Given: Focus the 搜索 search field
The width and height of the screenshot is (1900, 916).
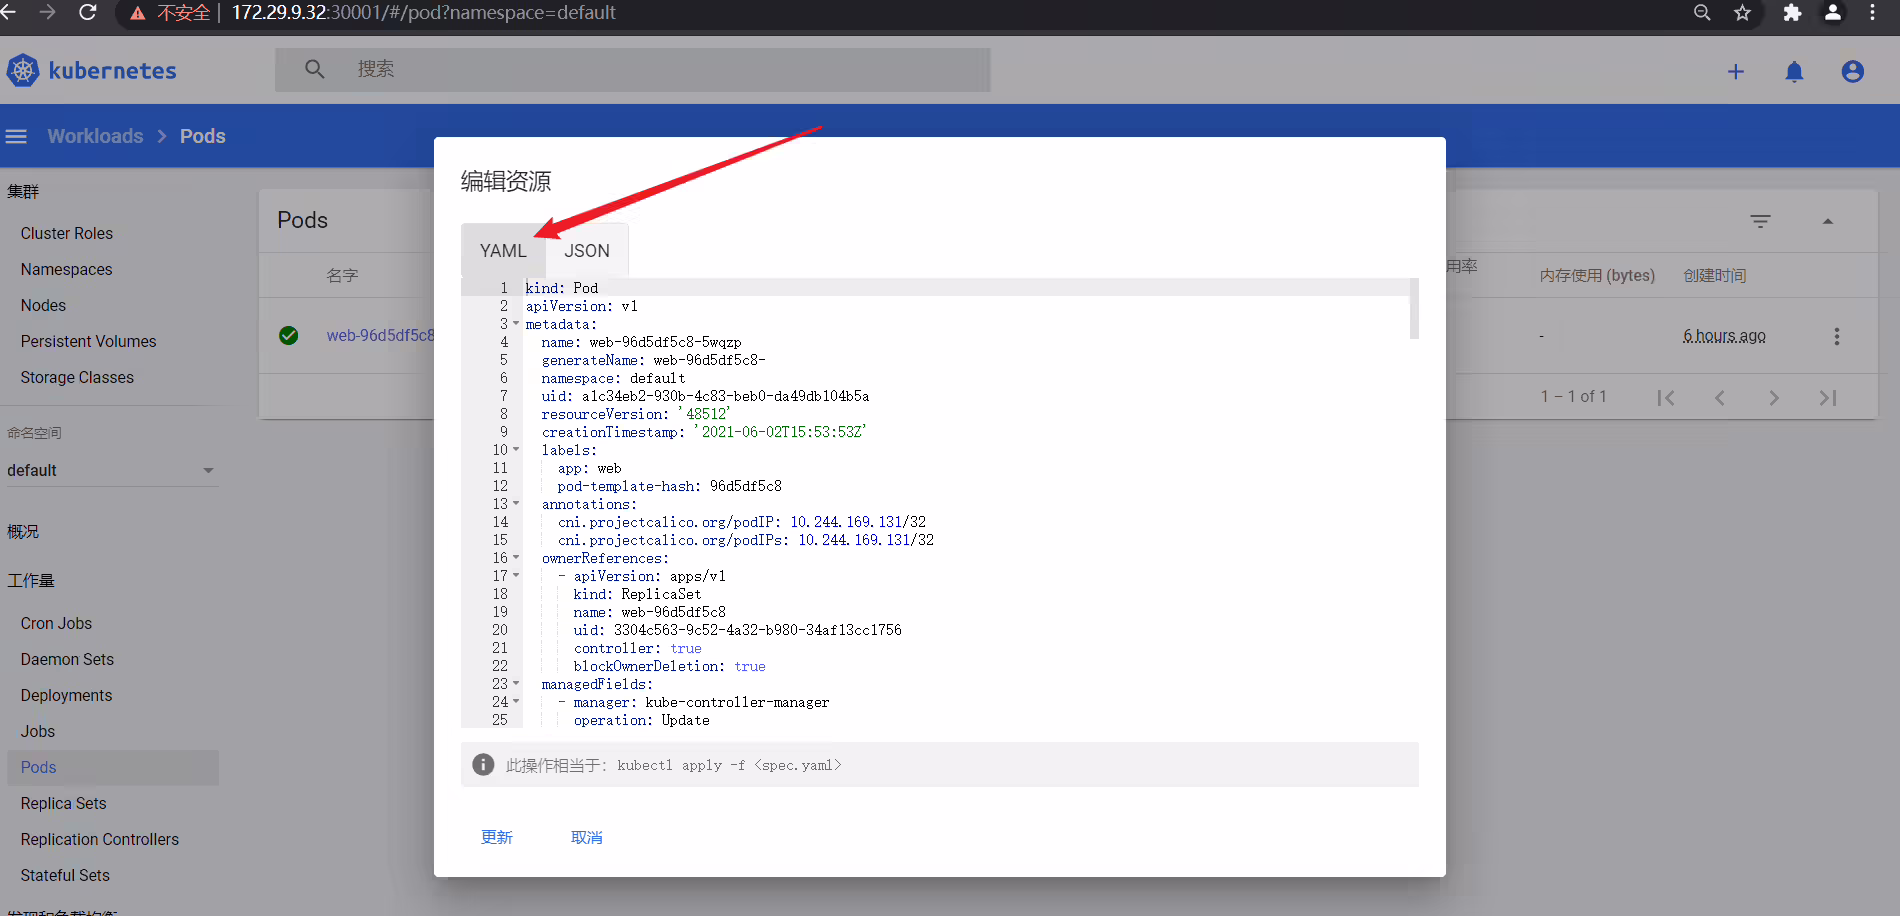Looking at the screenshot, I should [633, 70].
